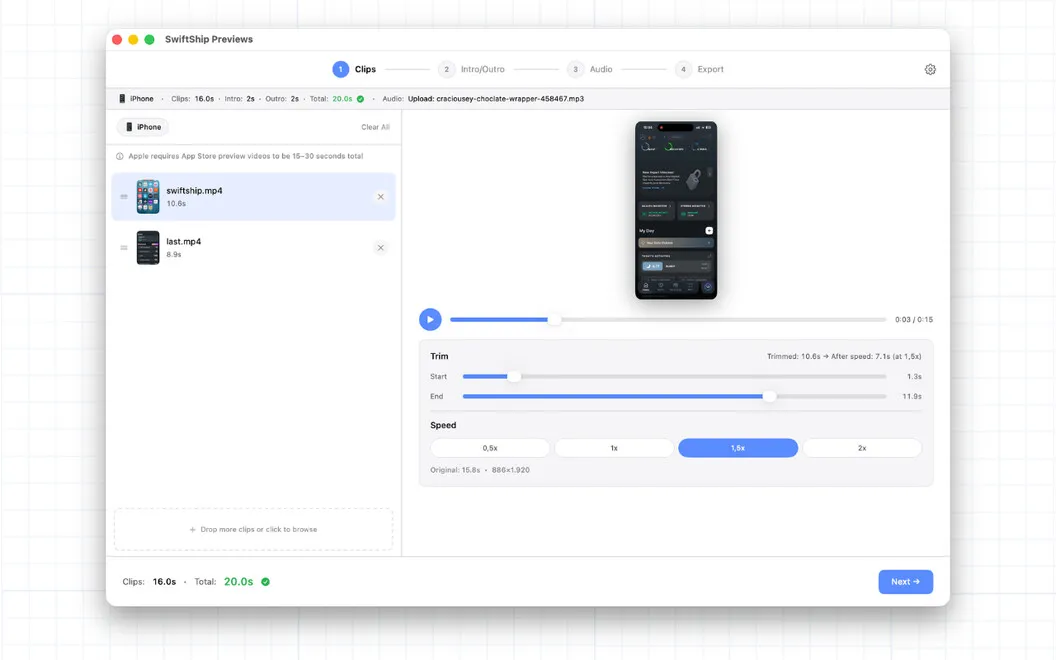Click Drop more clips or click to browse
The width and height of the screenshot is (1056, 660).
pyautogui.click(x=253, y=529)
